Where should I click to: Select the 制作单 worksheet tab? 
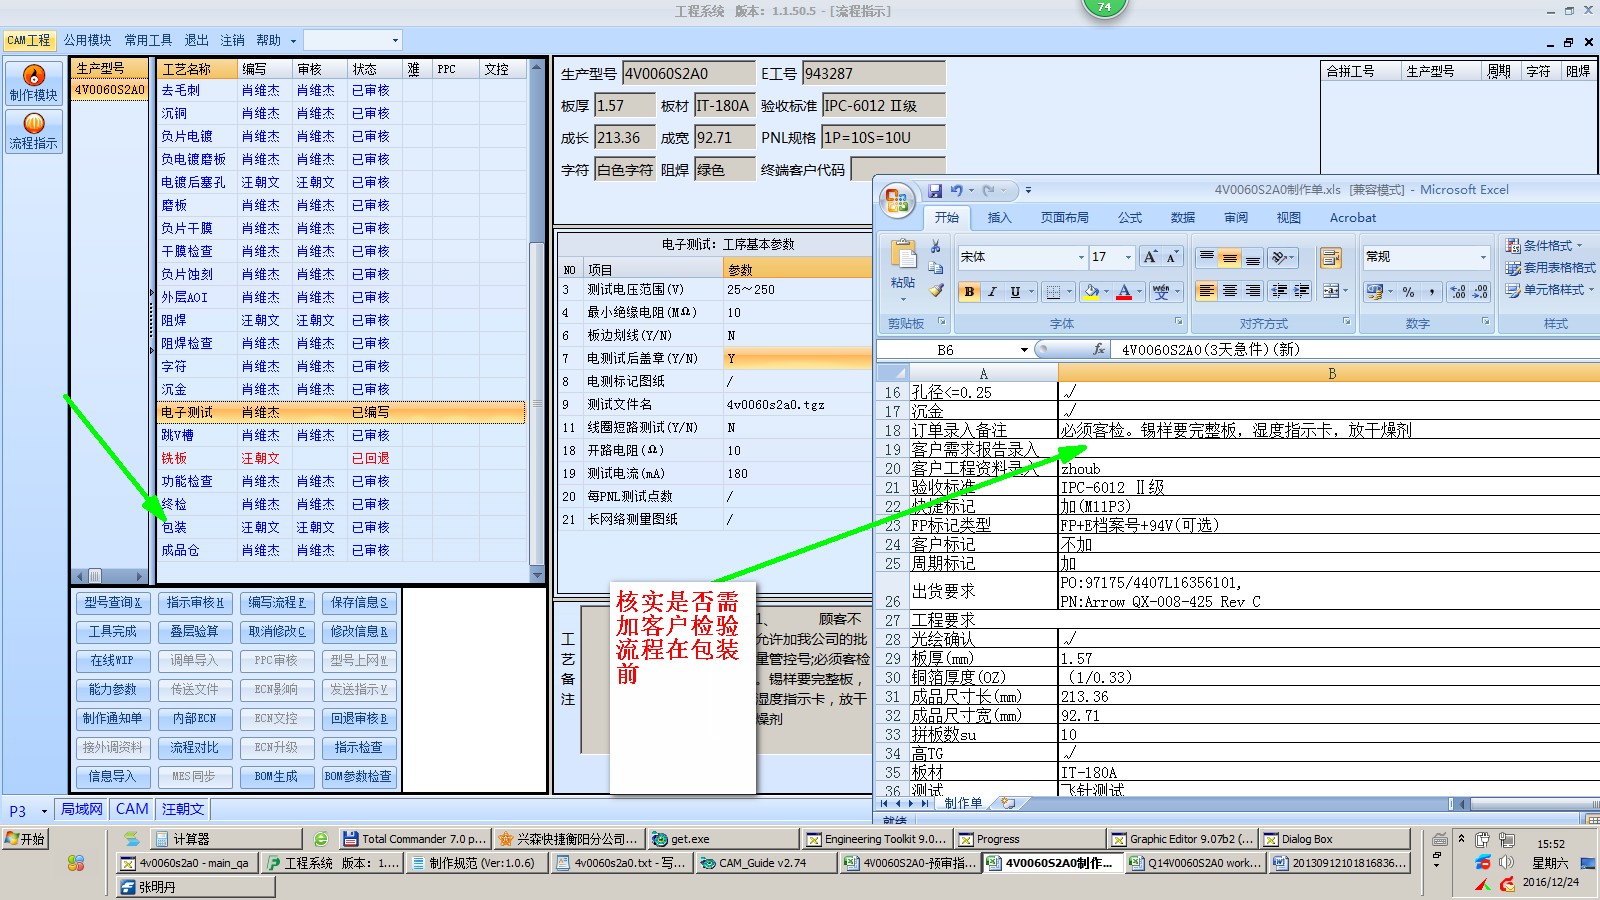point(962,802)
